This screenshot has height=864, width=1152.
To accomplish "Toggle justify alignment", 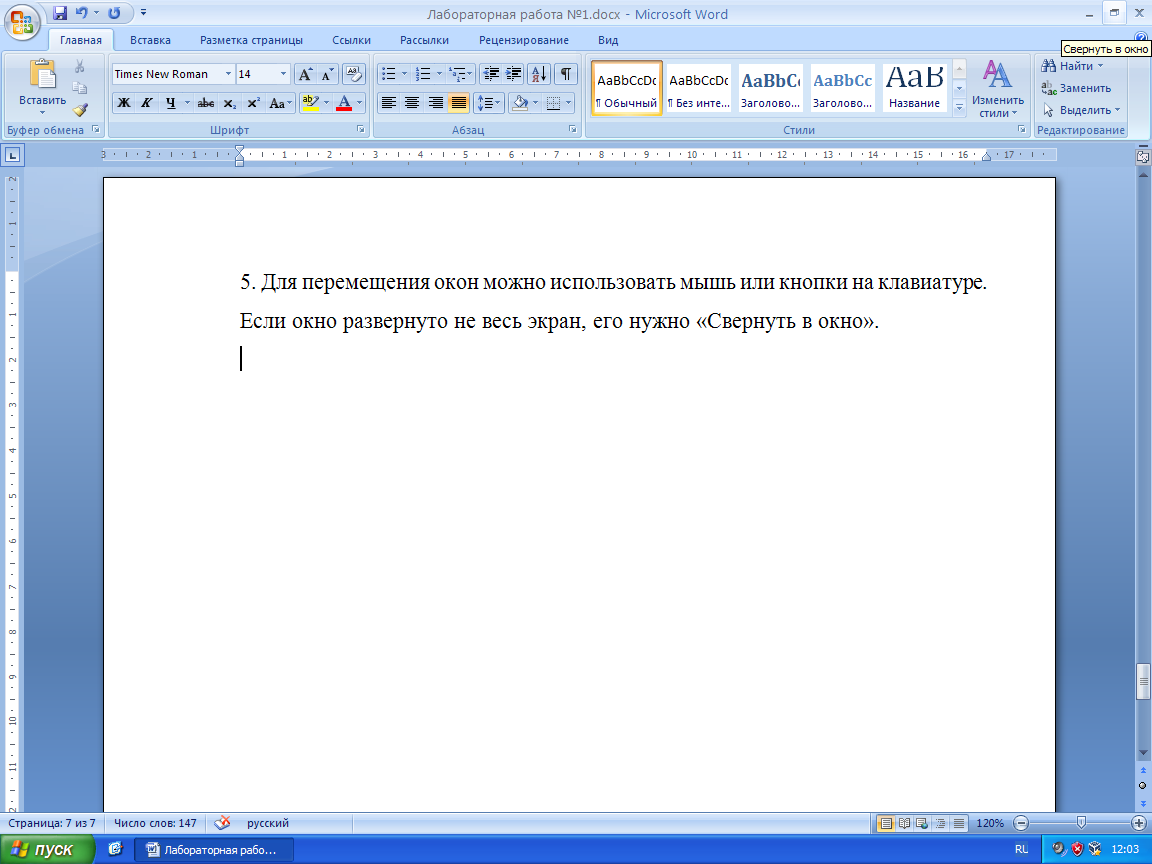I will [x=458, y=104].
